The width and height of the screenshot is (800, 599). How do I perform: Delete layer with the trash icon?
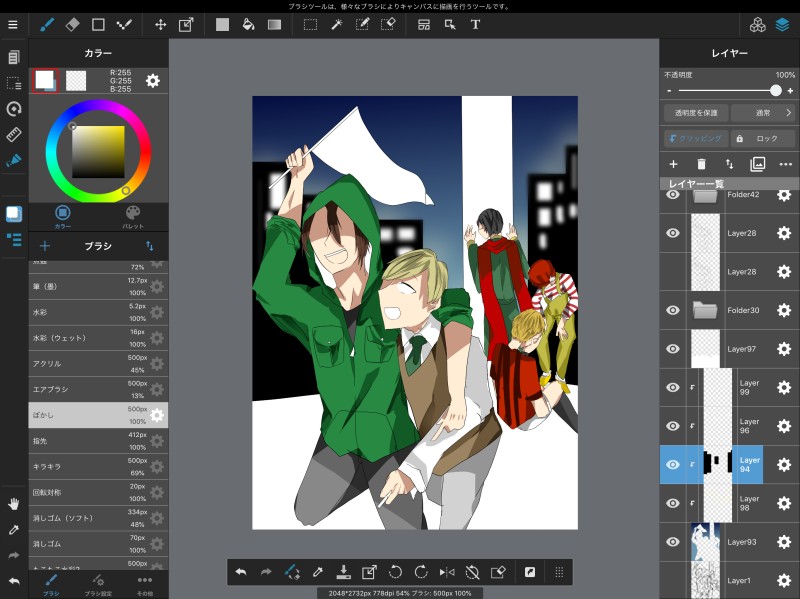pos(701,164)
